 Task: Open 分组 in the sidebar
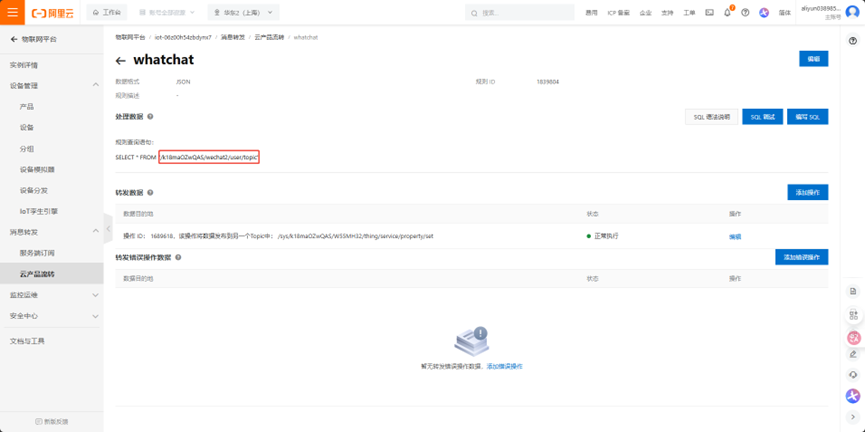click(26, 148)
